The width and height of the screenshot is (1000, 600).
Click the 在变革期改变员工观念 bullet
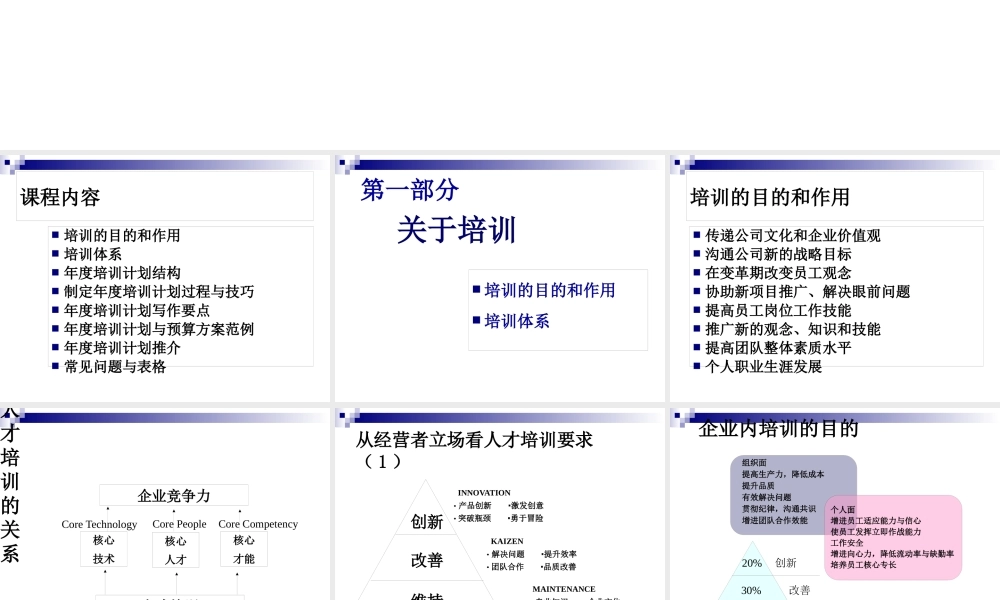coord(778,273)
